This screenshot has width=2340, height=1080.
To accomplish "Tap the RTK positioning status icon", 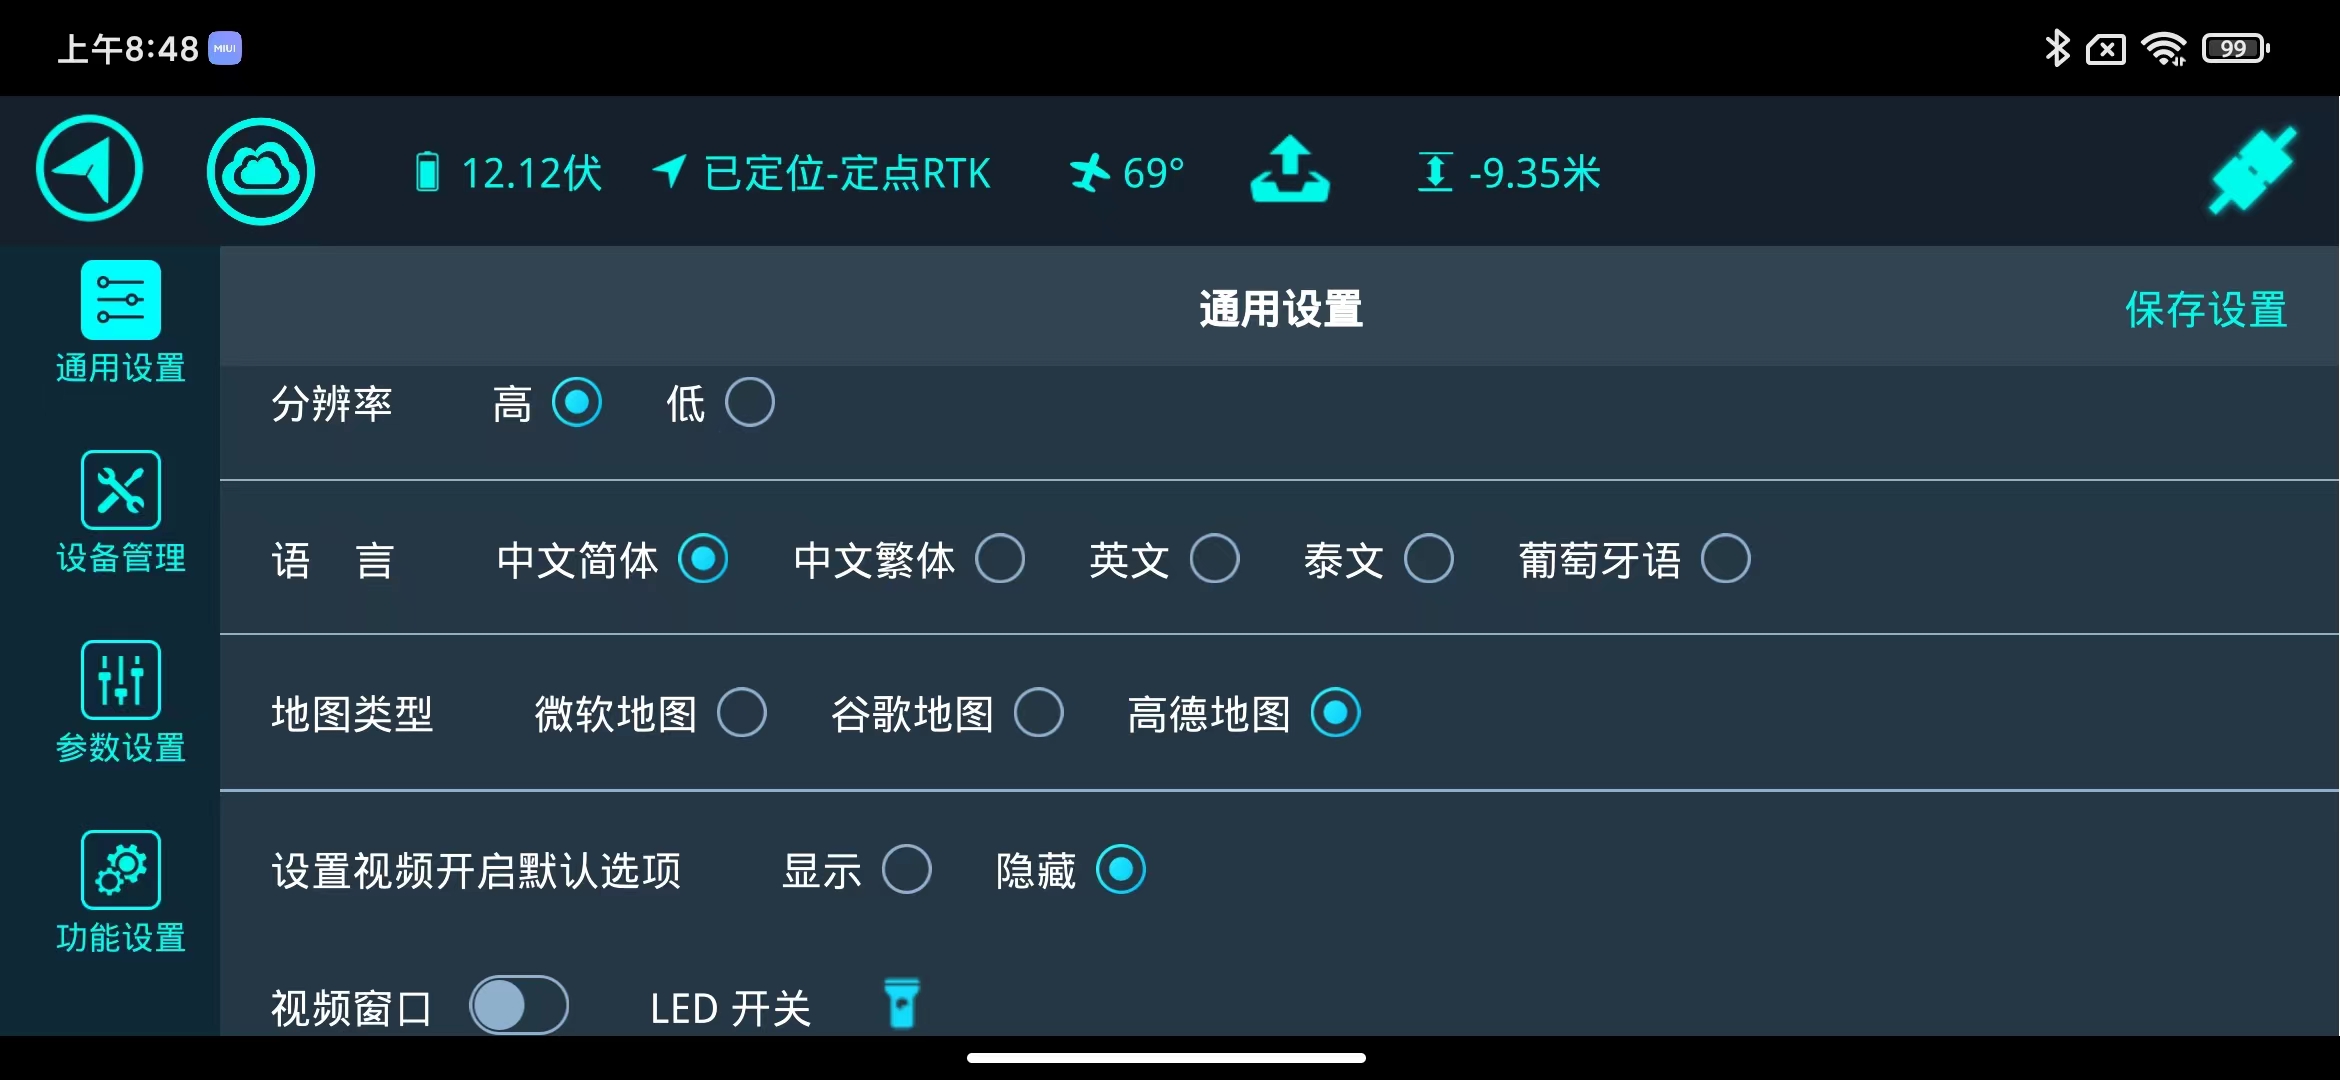I will coord(670,172).
